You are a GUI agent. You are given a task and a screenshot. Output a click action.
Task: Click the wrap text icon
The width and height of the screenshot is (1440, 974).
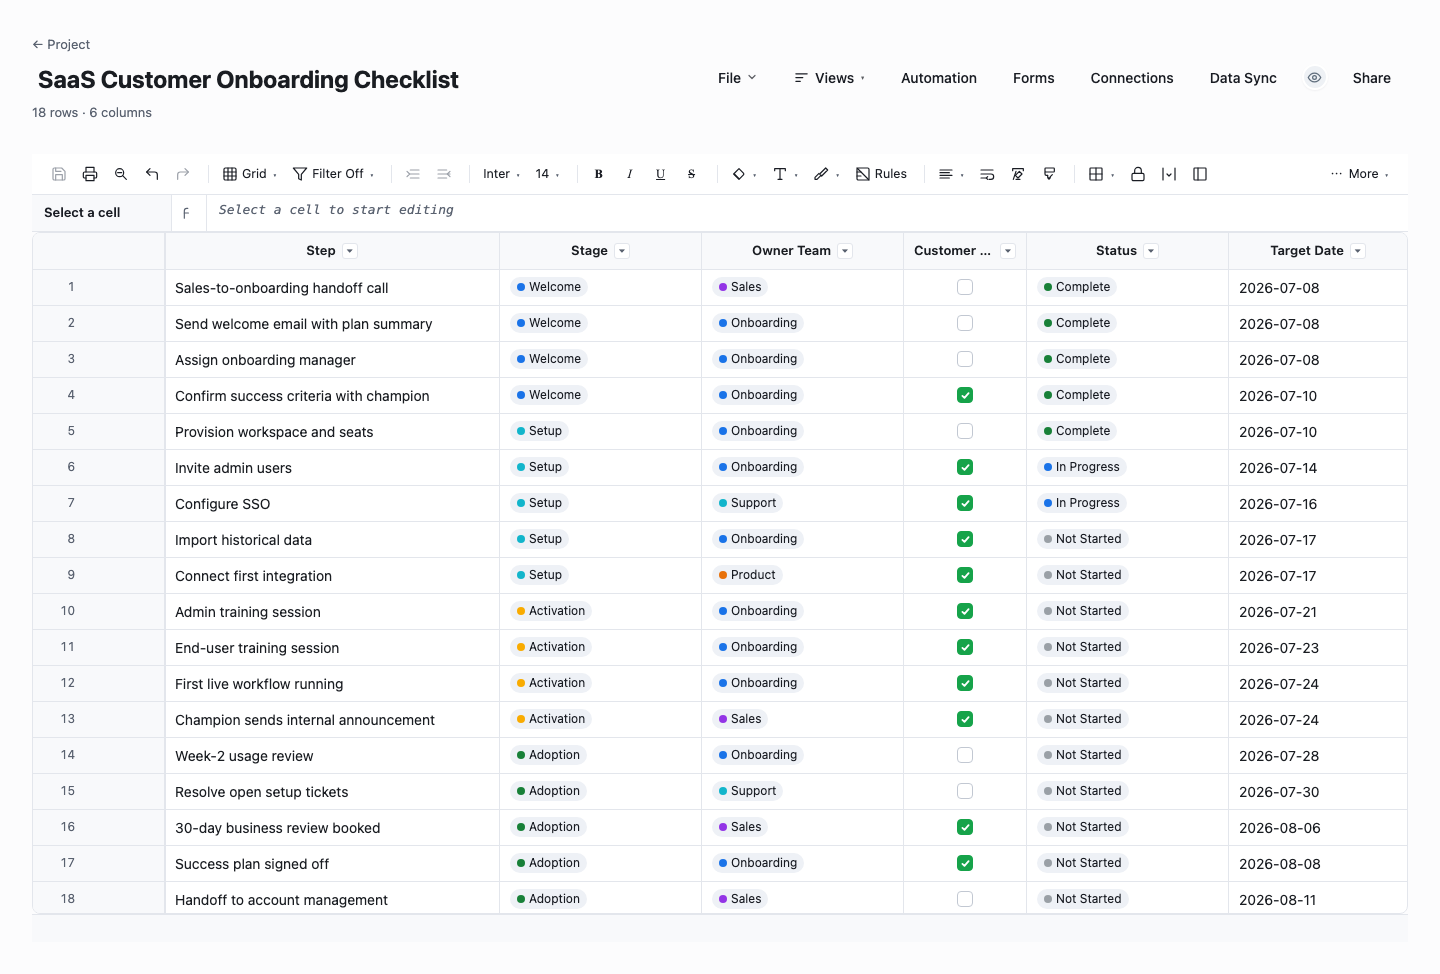click(987, 174)
